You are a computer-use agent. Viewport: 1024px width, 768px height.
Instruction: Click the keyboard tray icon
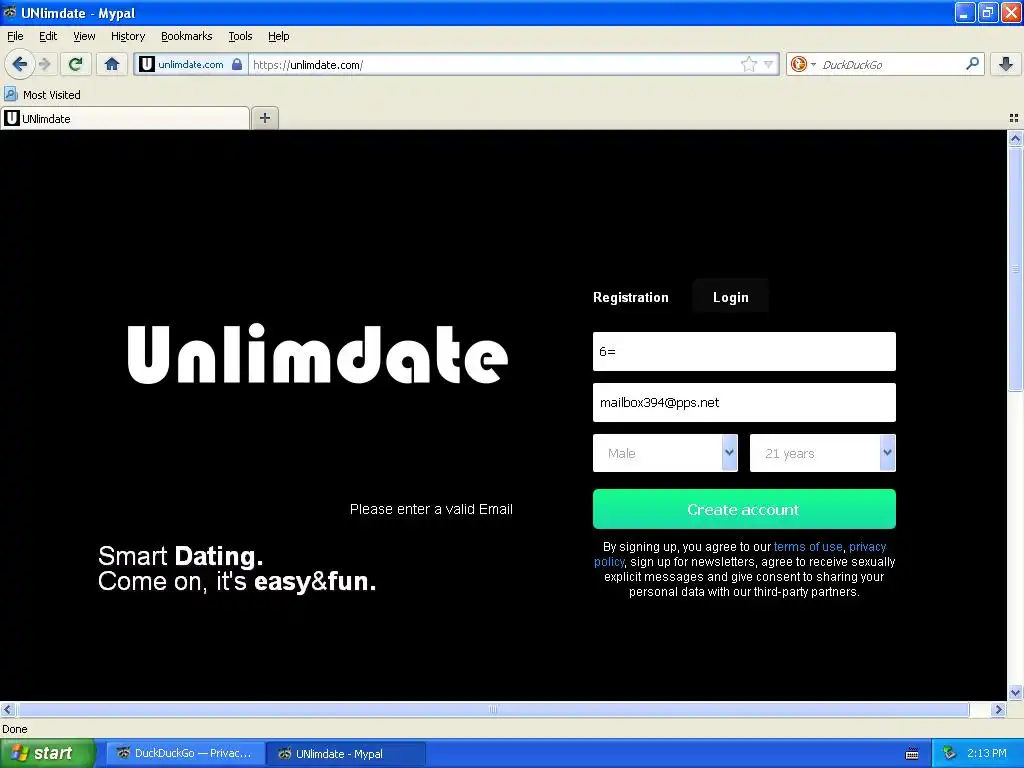pyautogui.click(x=912, y=754)
